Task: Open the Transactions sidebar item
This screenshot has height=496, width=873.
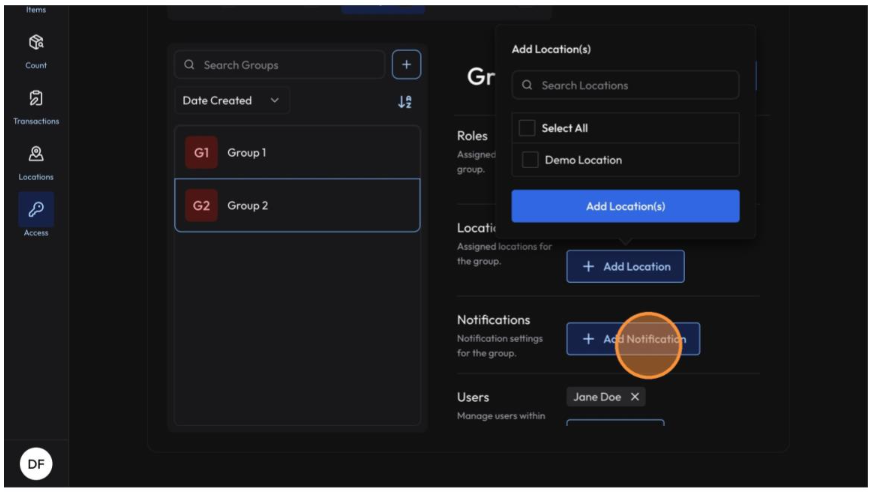Action: [36, 107]
